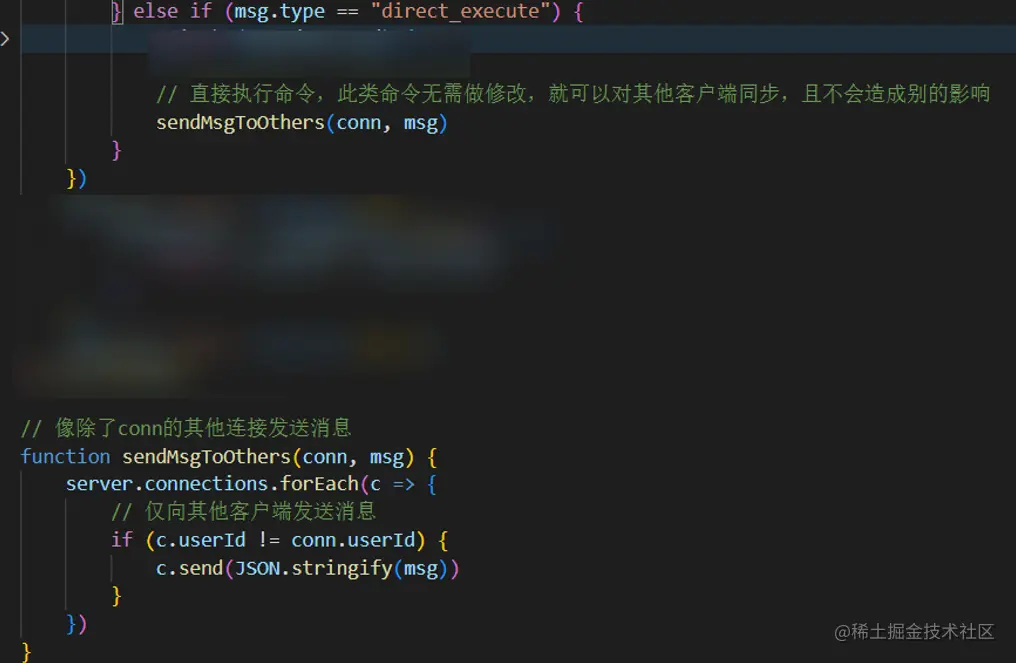Click sendMsgToOthers name in function declaration

206,456
